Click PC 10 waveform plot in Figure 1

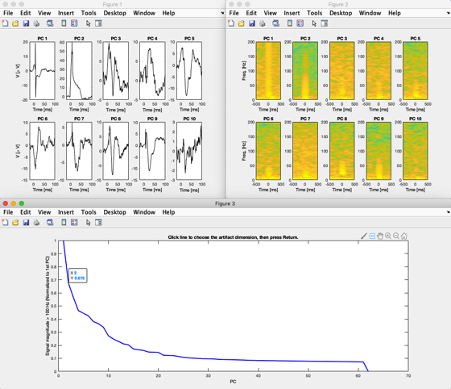(189, 151)
